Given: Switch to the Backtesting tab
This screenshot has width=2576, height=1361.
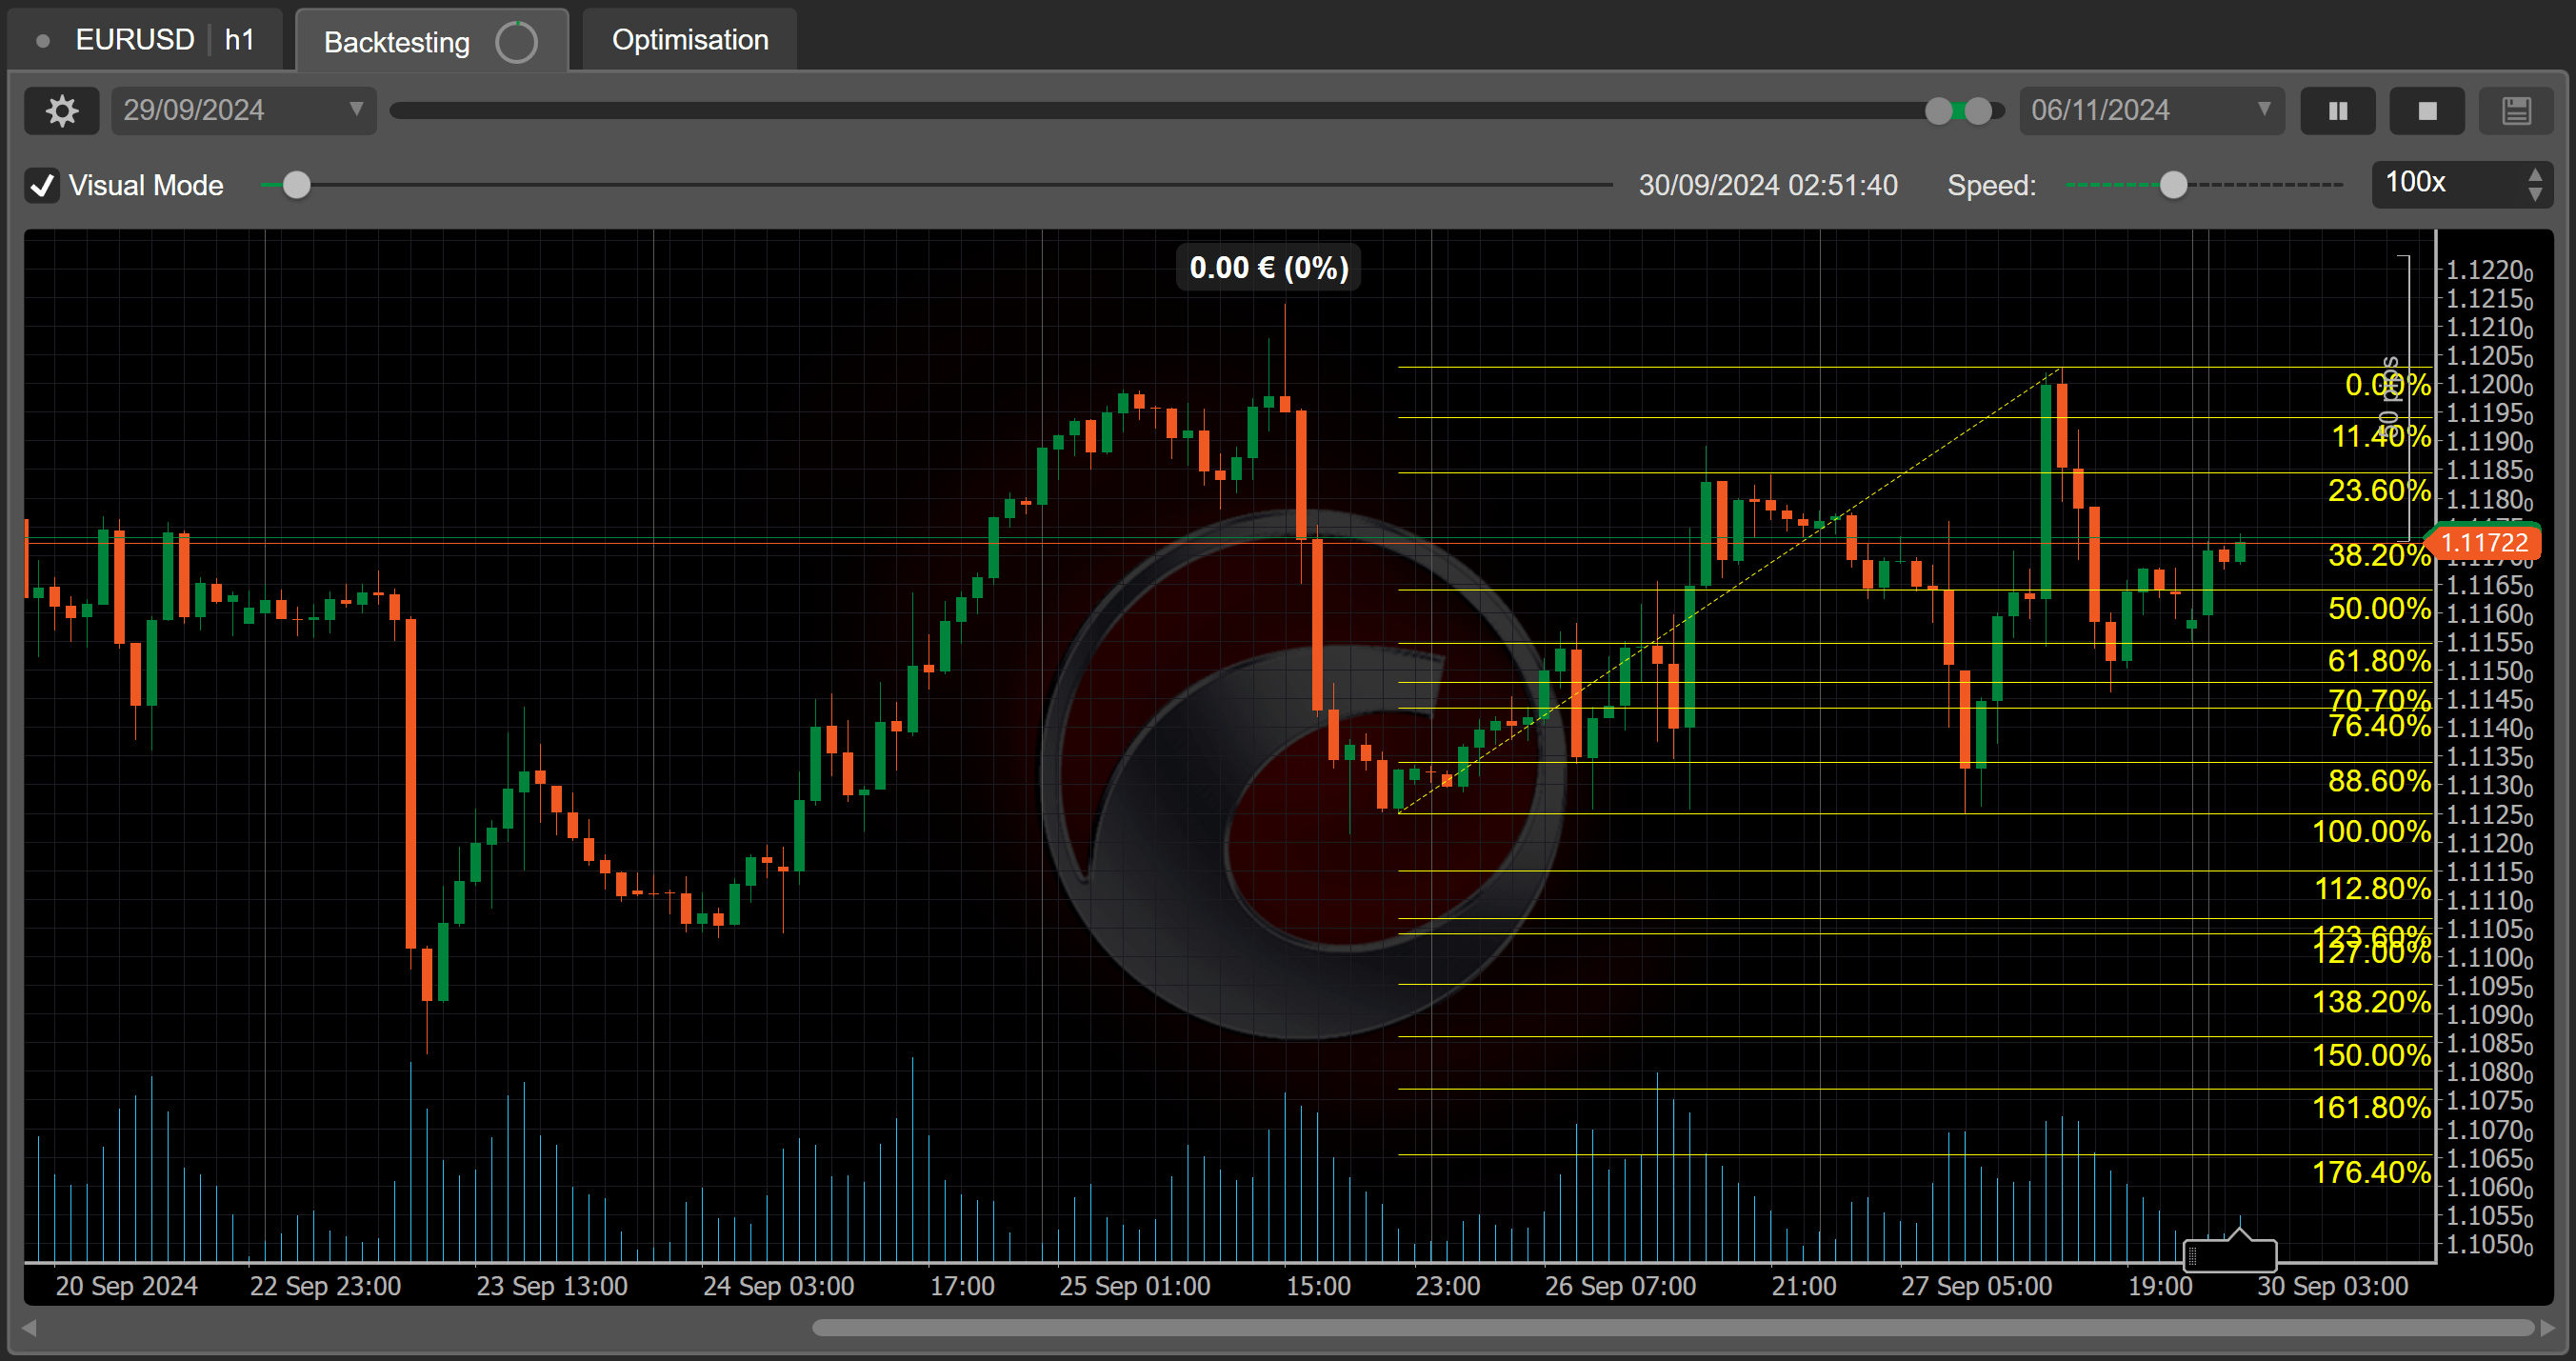Looking at the screenshot, I should [x=432, y=41].
